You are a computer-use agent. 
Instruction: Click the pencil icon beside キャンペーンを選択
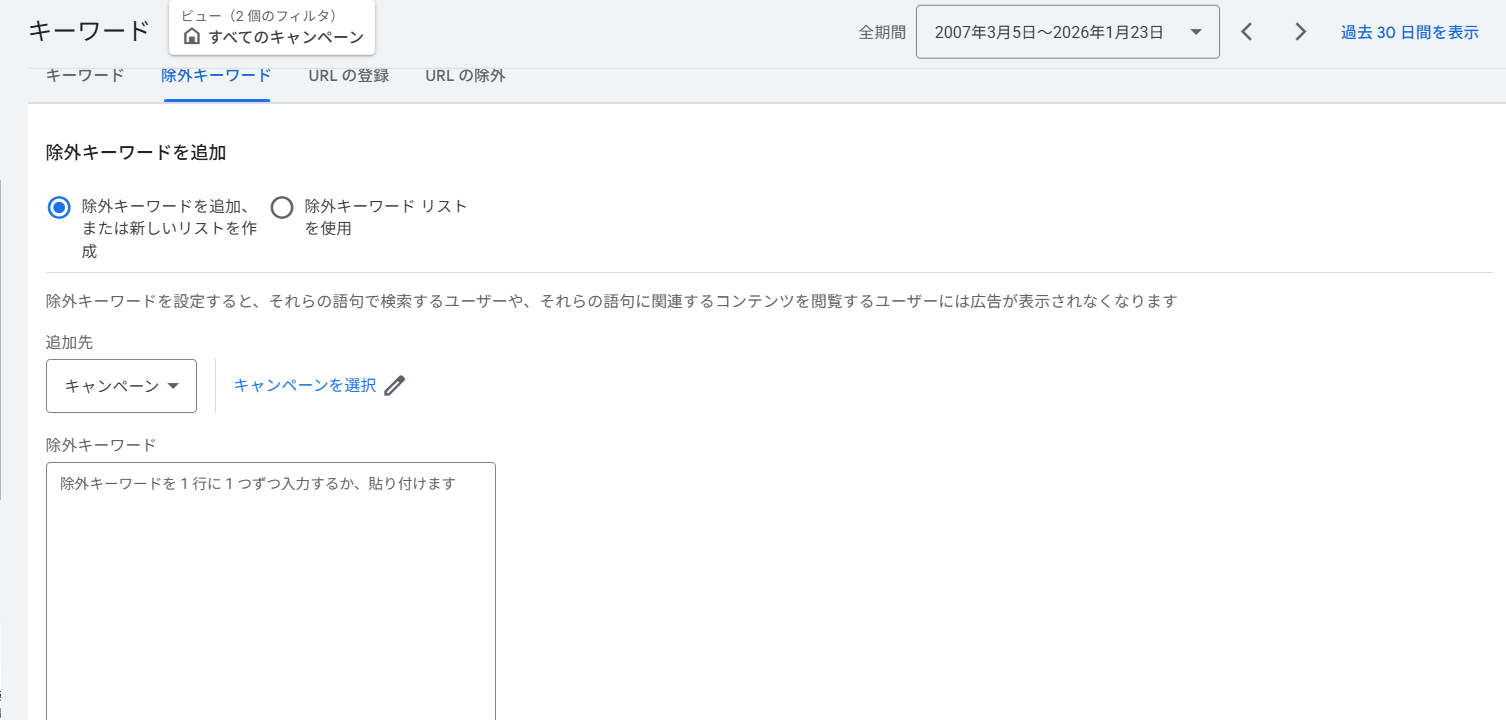pyautogui.click(x=395, y=386)
